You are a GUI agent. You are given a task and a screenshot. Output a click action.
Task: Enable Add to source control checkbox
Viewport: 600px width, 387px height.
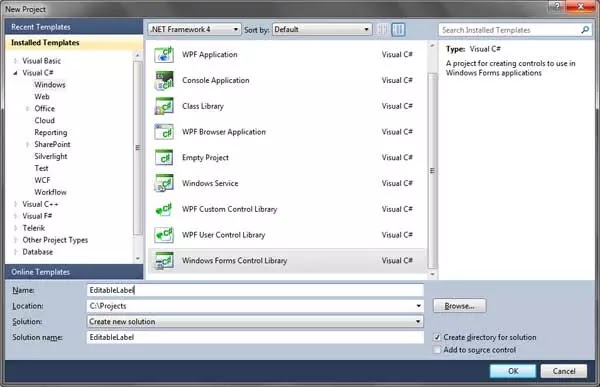(437, 349)
